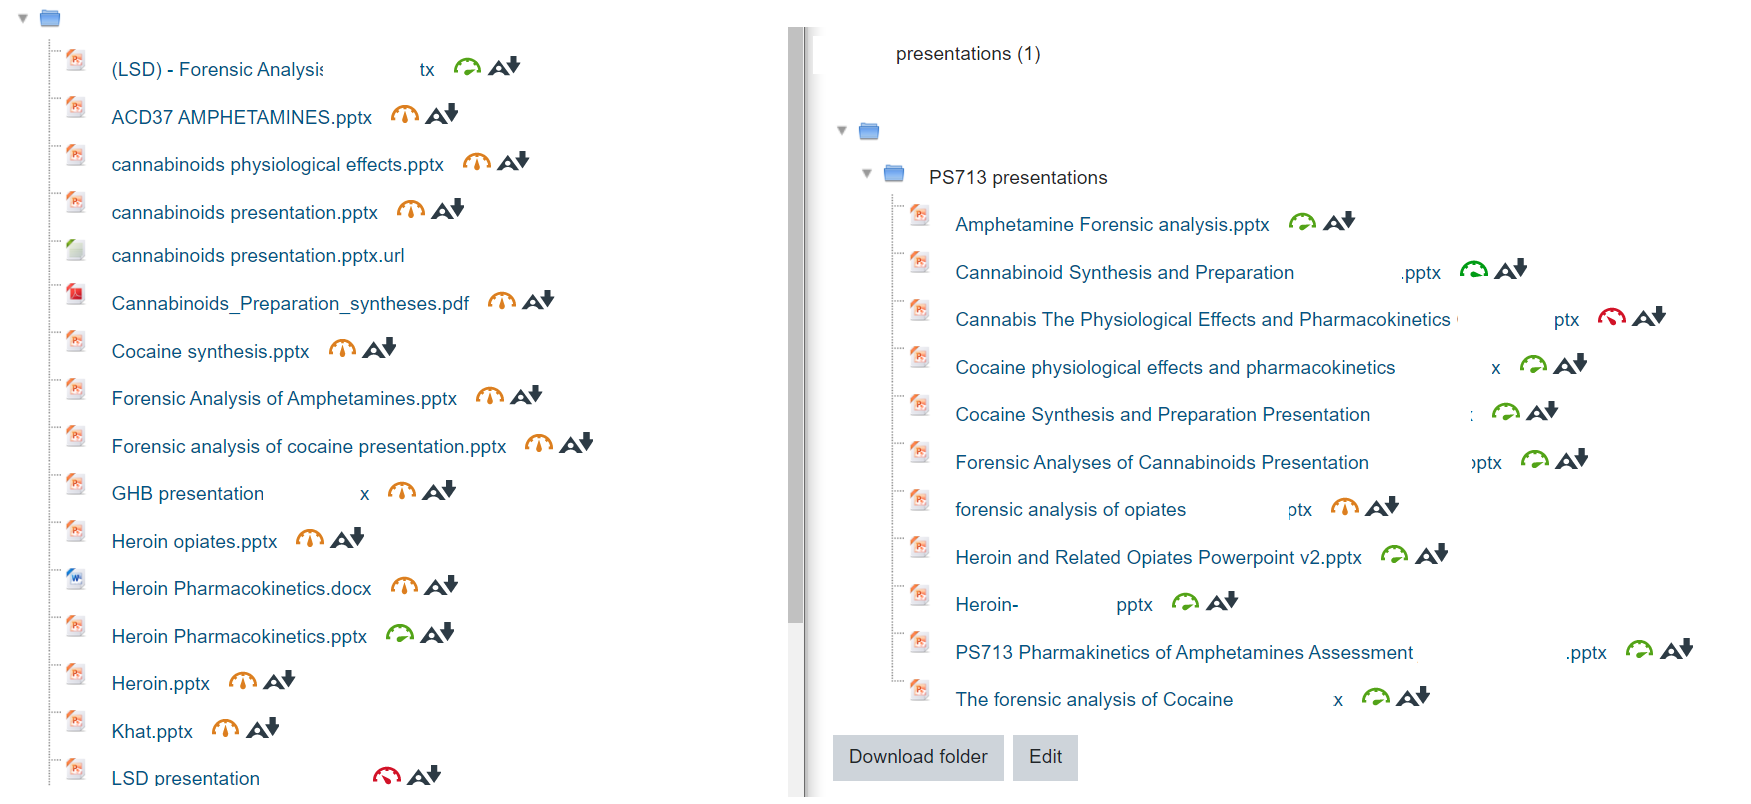Click the Download folder button
1751x804 pixels.
[918, 757]
